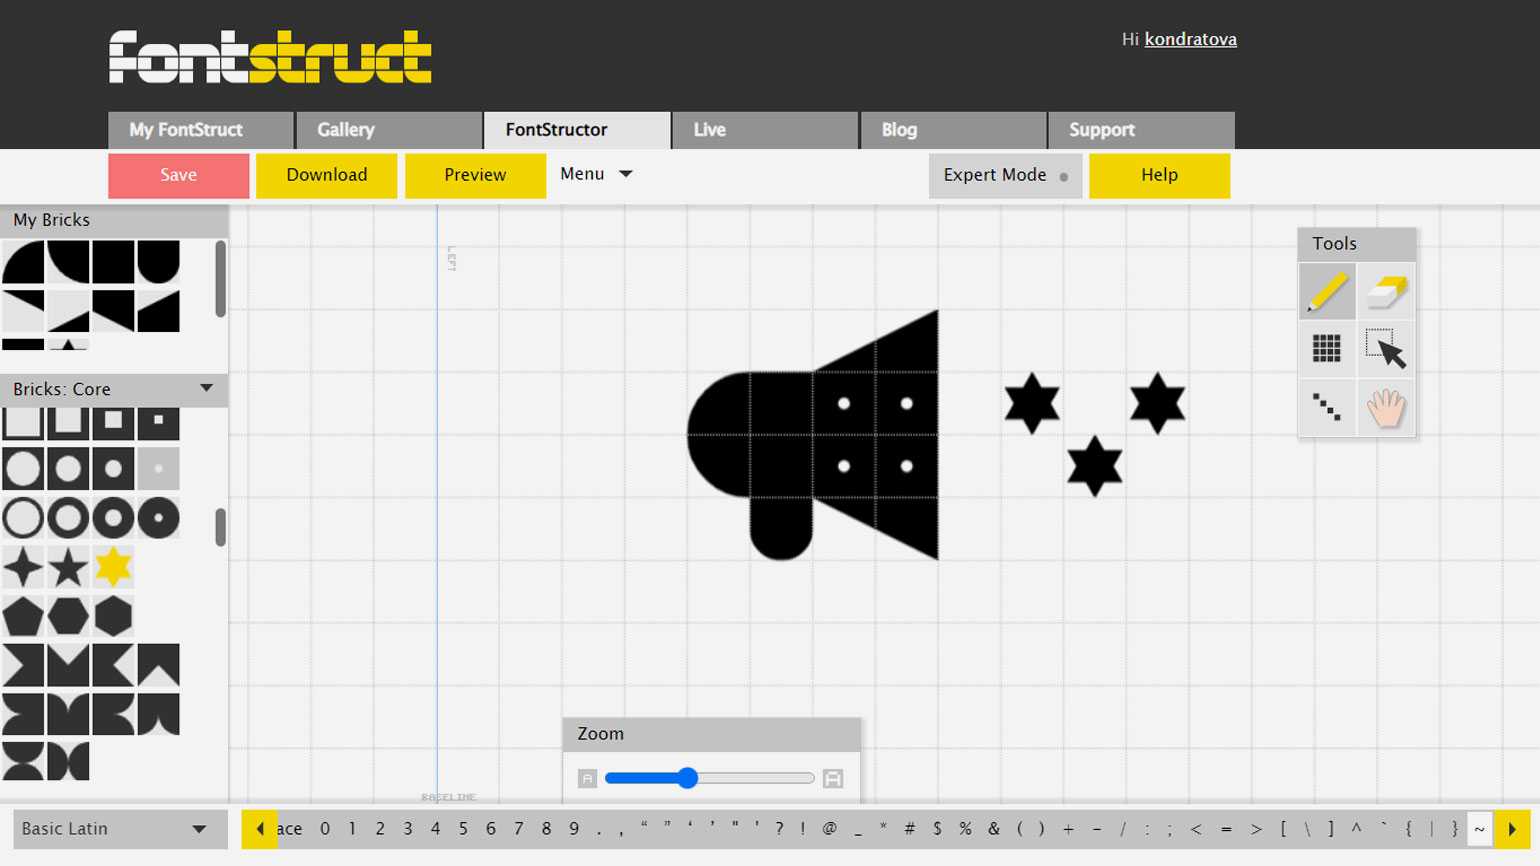
Task: Pick the pentagon brick shape
Action: tap(23, 616)
